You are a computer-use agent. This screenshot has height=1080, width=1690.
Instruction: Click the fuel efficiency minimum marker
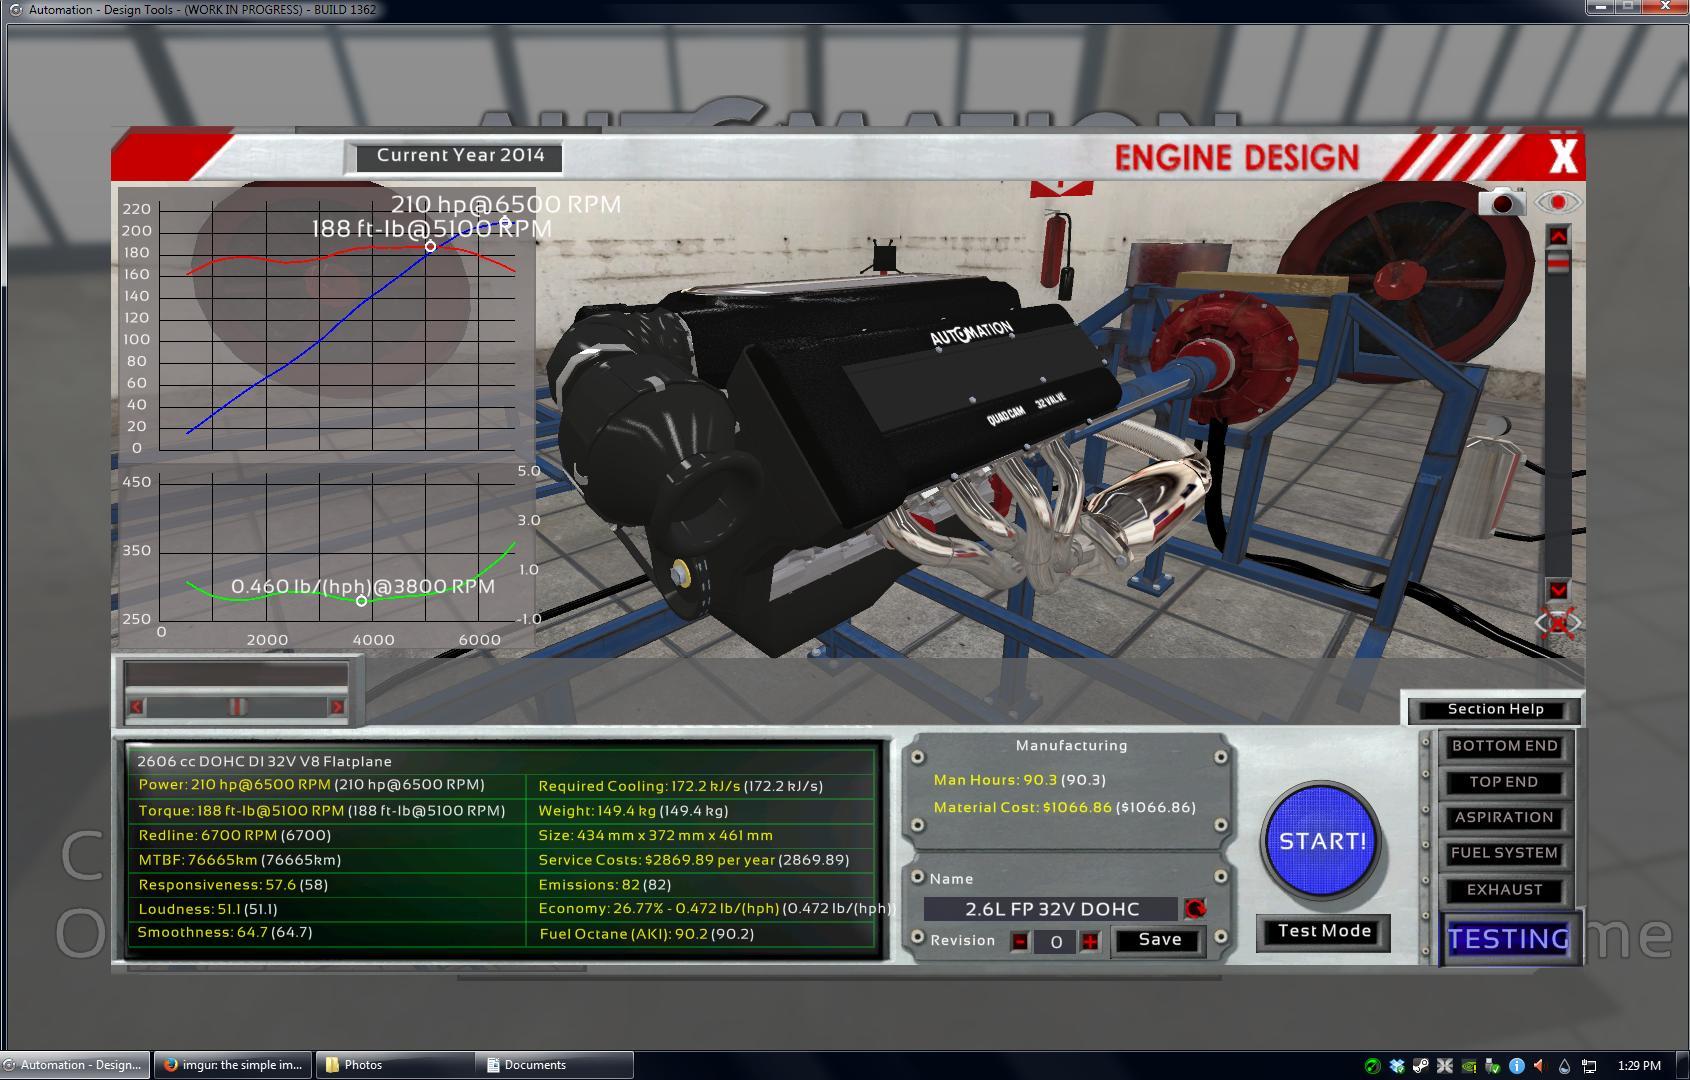coord(362,601)
